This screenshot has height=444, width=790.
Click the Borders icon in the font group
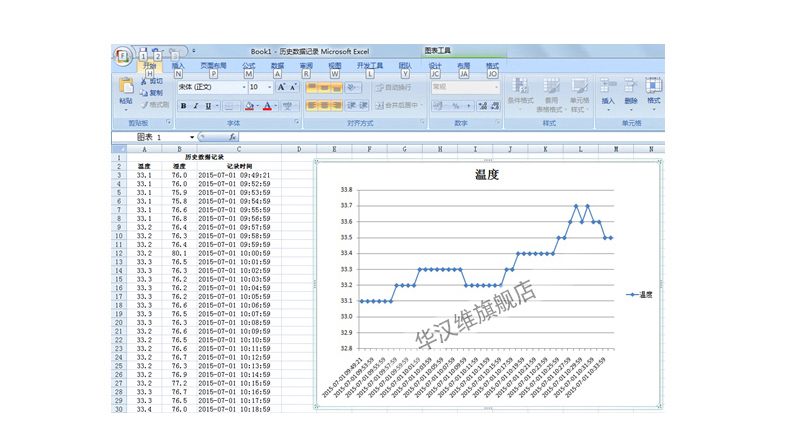[229, 106]
